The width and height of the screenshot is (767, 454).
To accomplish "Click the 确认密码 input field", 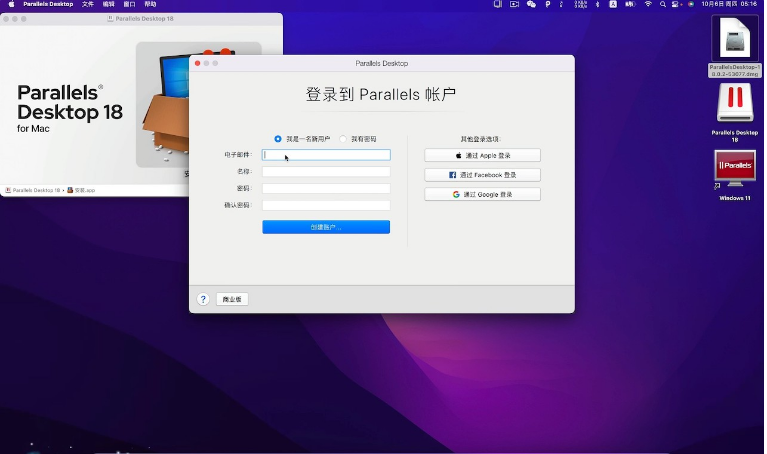I will coord(326,205).
